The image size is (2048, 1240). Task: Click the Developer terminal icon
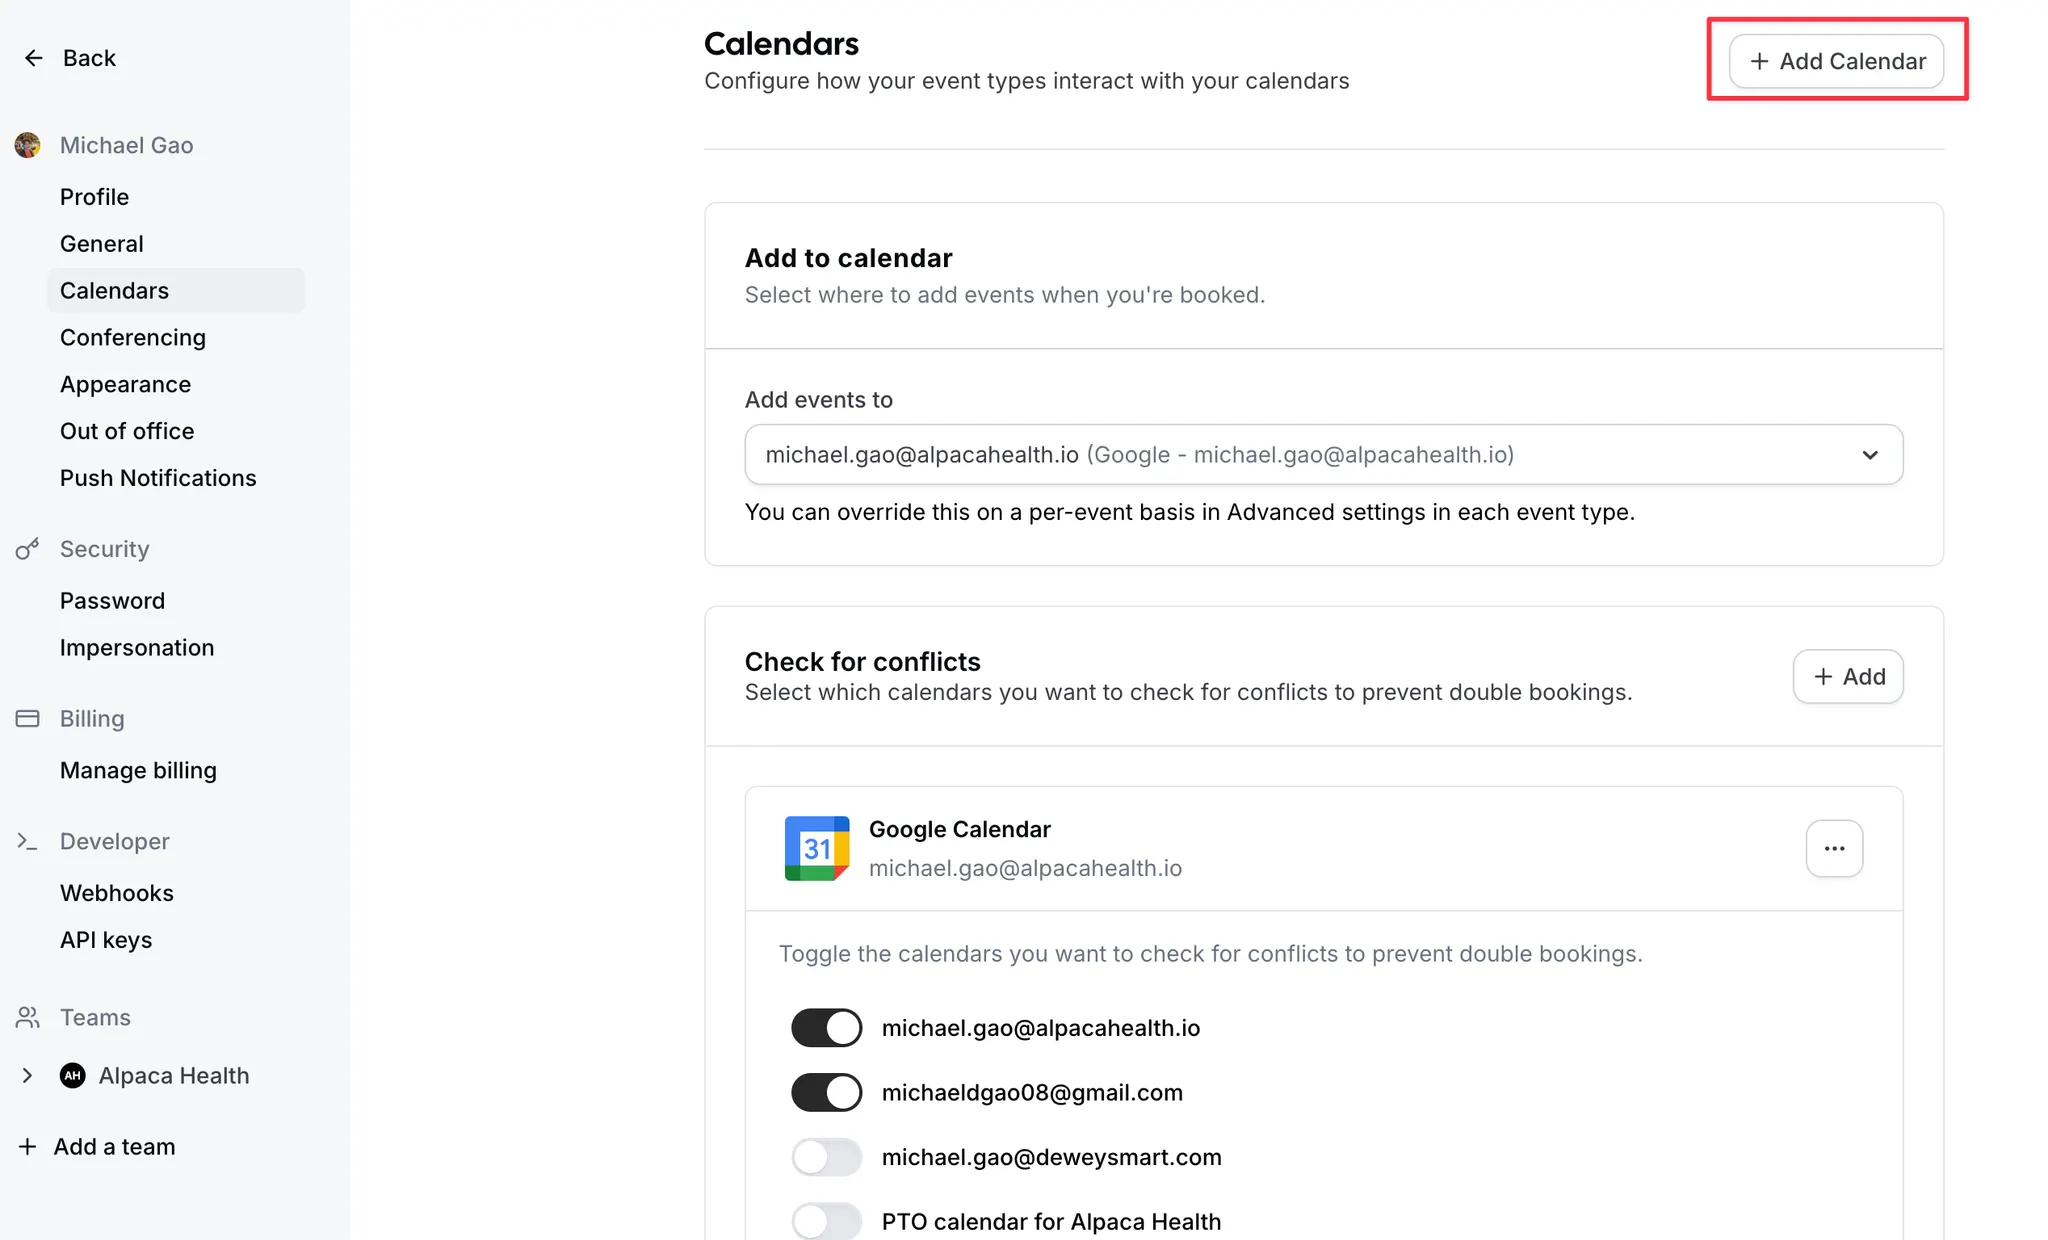tap(28, 841)
